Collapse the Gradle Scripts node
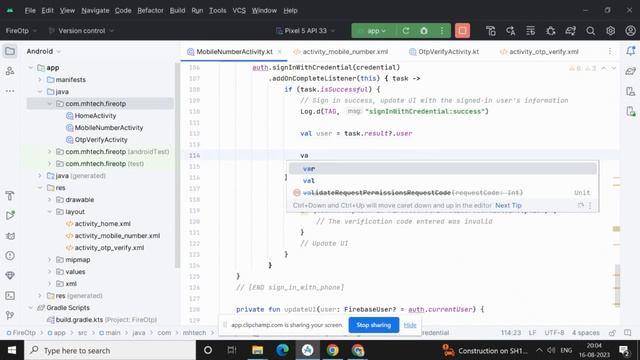 [x=31, y=308]
